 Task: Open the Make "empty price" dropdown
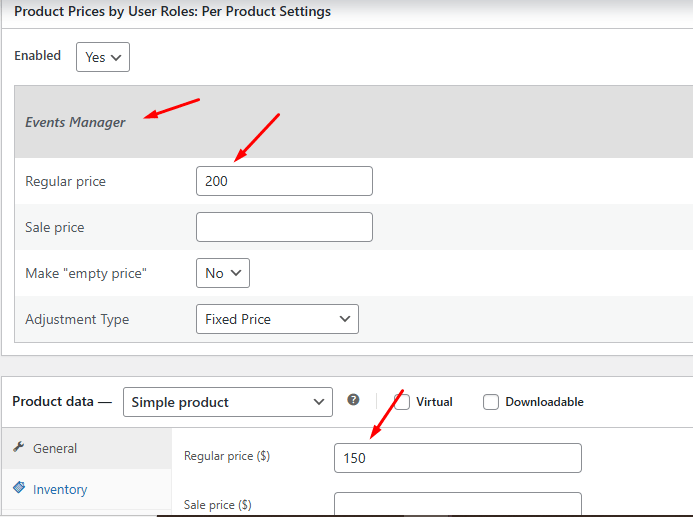click(x=223, y=273)
